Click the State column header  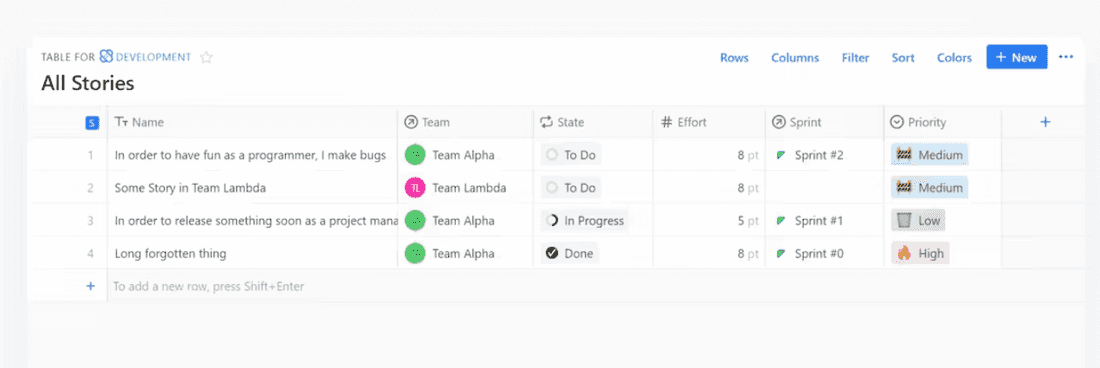click(x=593, y=122)
